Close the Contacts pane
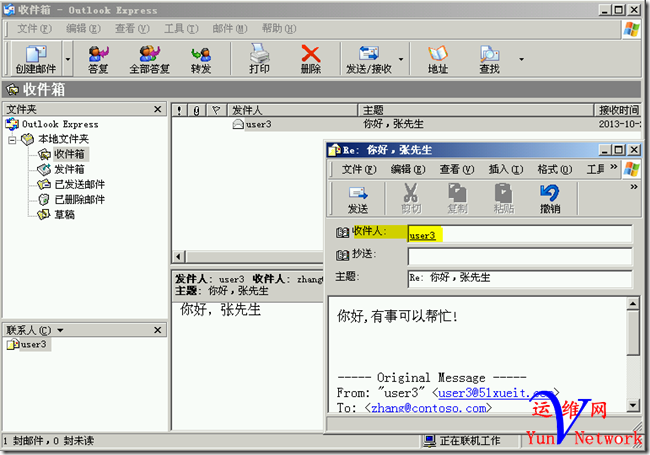This screenshot has width=650, height=455. pos(158,330)
